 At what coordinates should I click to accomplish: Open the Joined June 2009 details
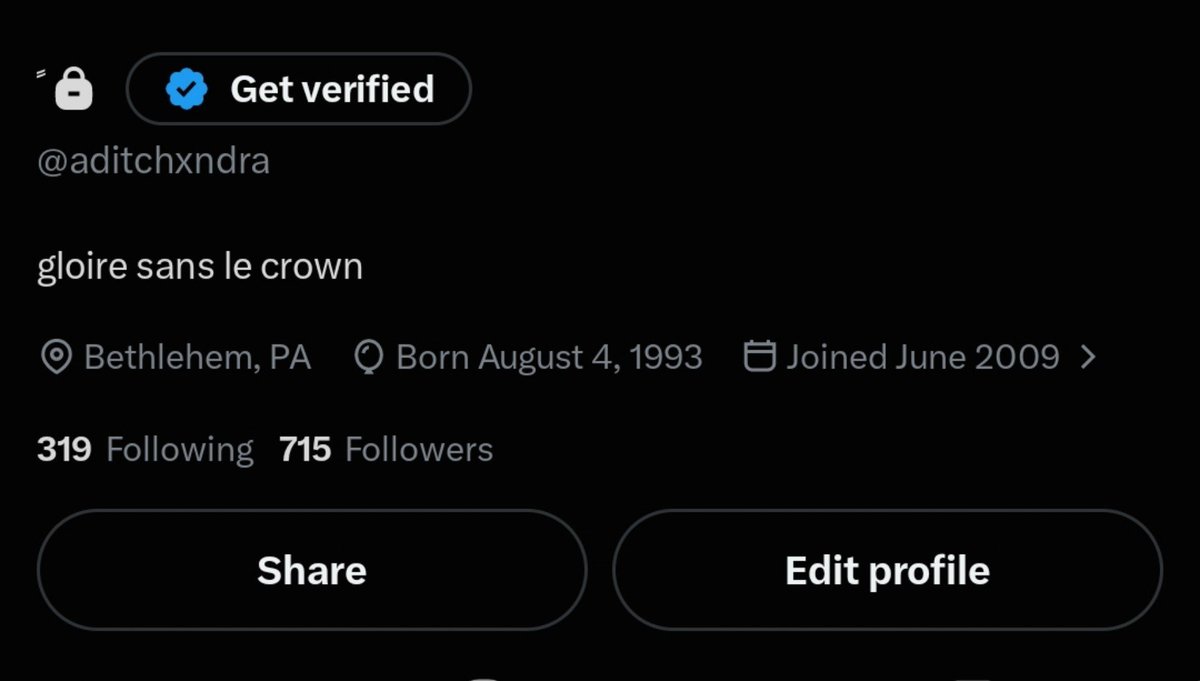[x=922, y=357]
